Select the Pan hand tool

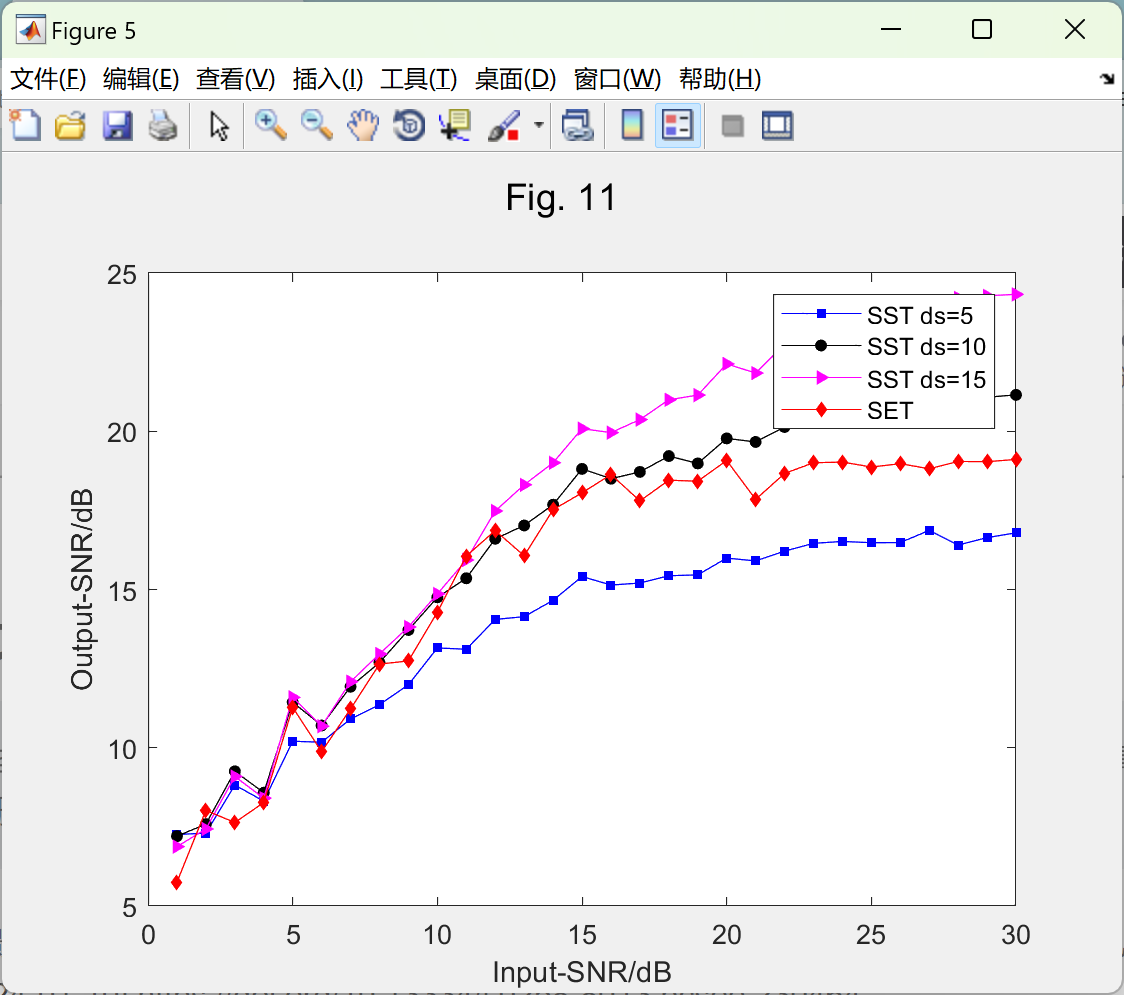363,125
